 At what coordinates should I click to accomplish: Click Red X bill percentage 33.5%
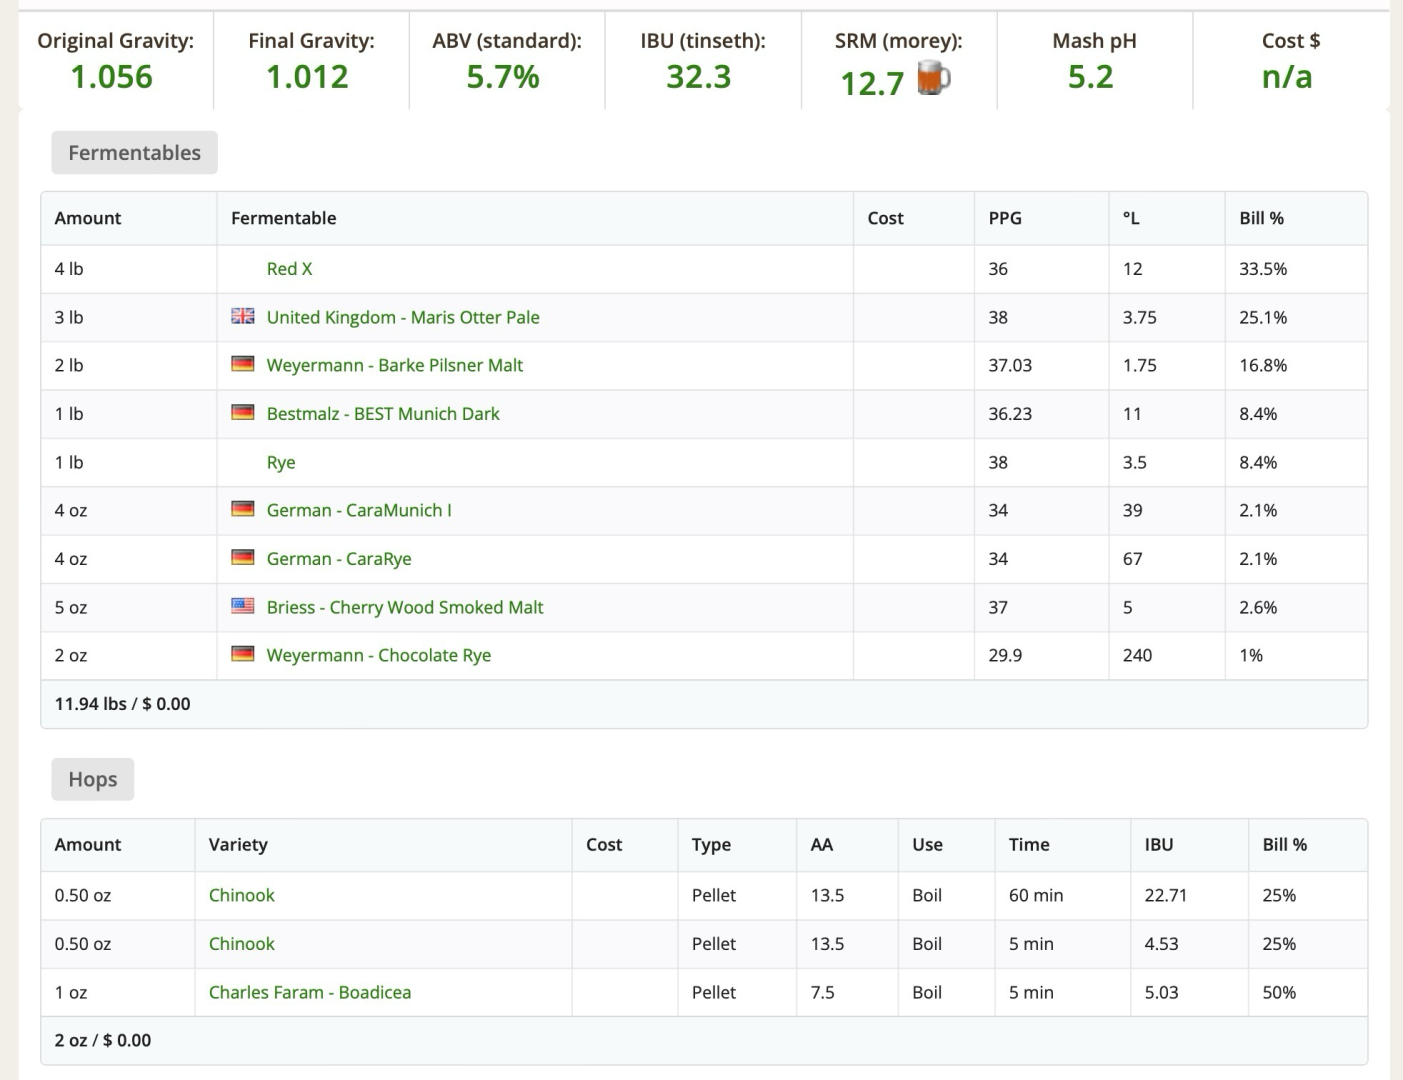pos(1263,268)
